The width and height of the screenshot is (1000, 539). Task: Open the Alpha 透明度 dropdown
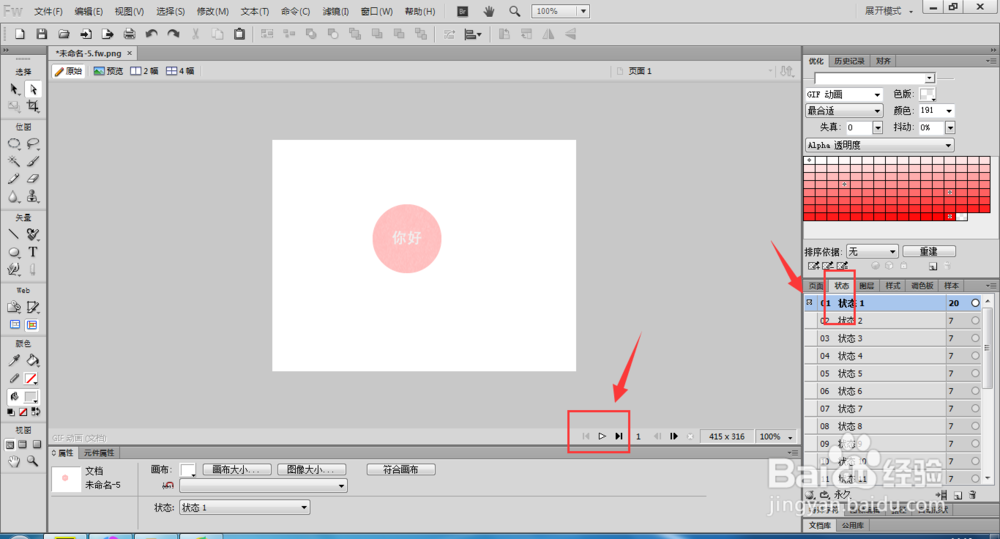pos(879,145)
